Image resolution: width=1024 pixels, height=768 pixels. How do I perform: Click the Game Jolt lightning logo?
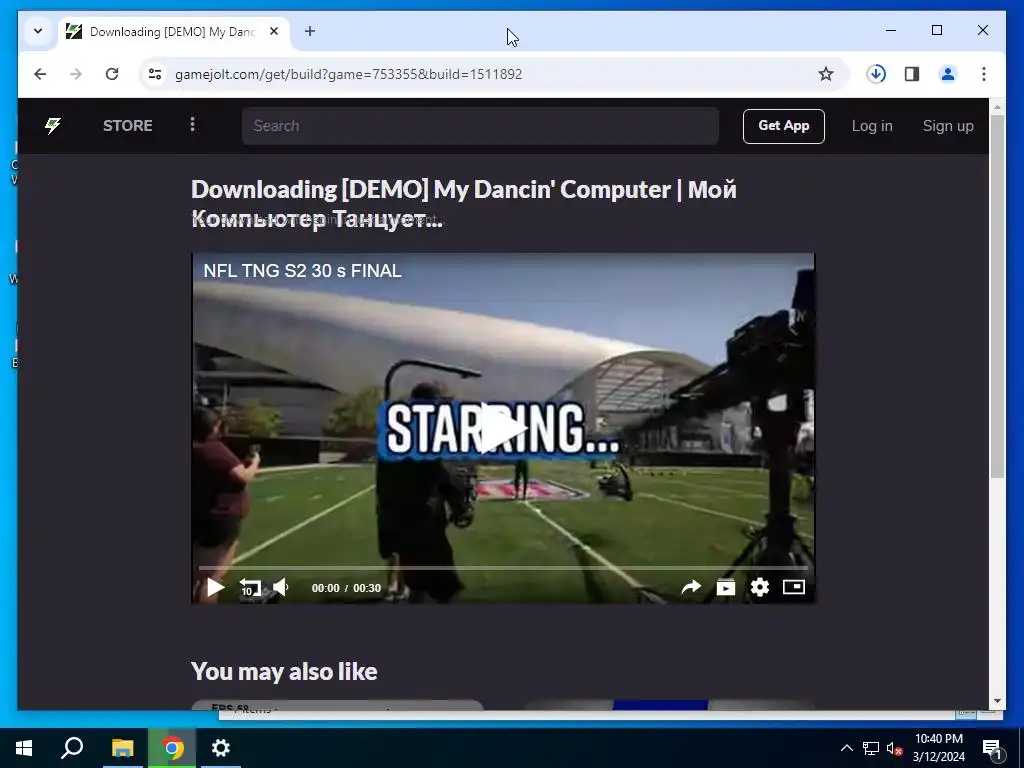pos(53,125)
